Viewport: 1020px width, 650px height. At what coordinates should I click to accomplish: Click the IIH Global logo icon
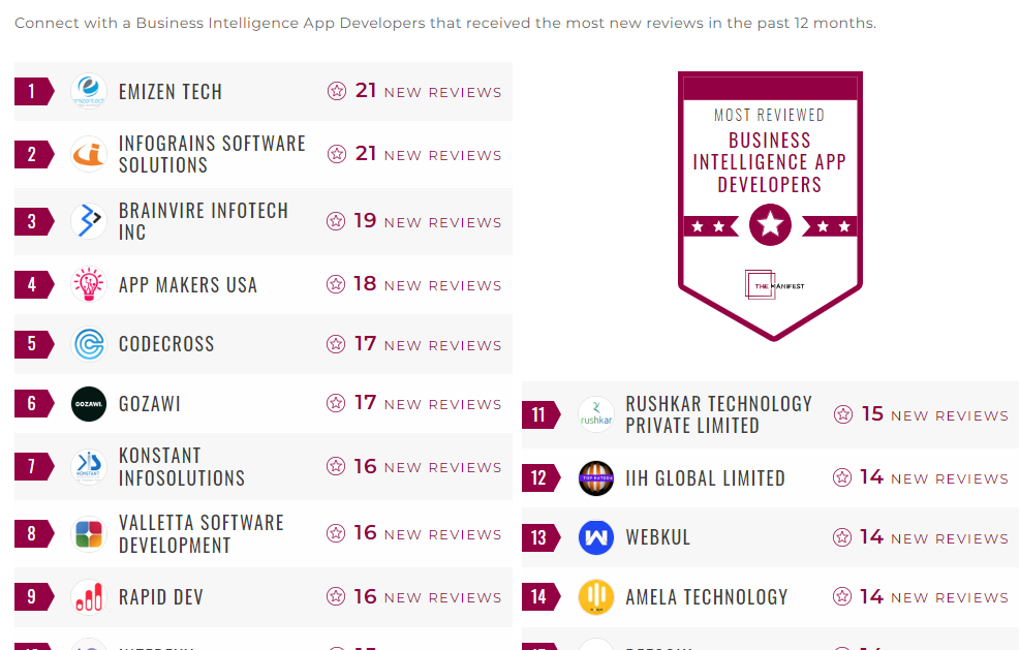click(596, 478)
